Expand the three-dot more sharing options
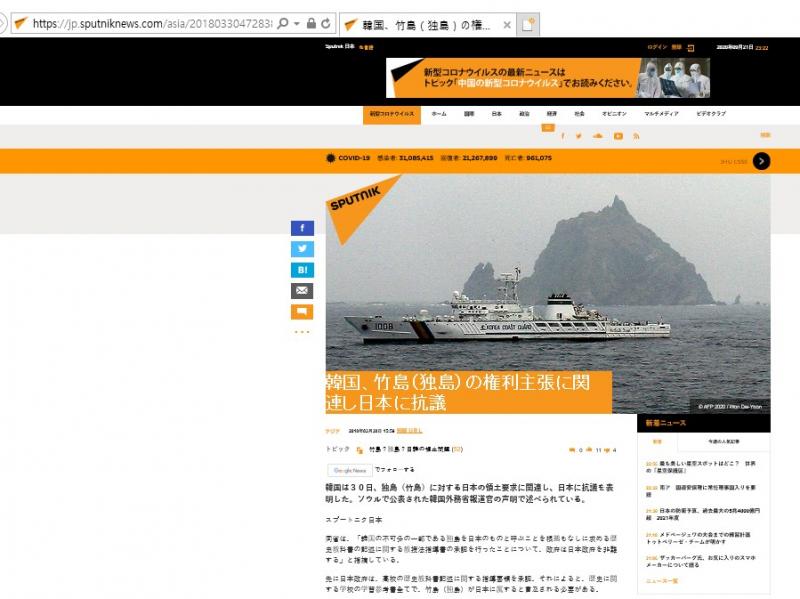The image size is (800, 599). pyautogui.click(x=302, y=332)
